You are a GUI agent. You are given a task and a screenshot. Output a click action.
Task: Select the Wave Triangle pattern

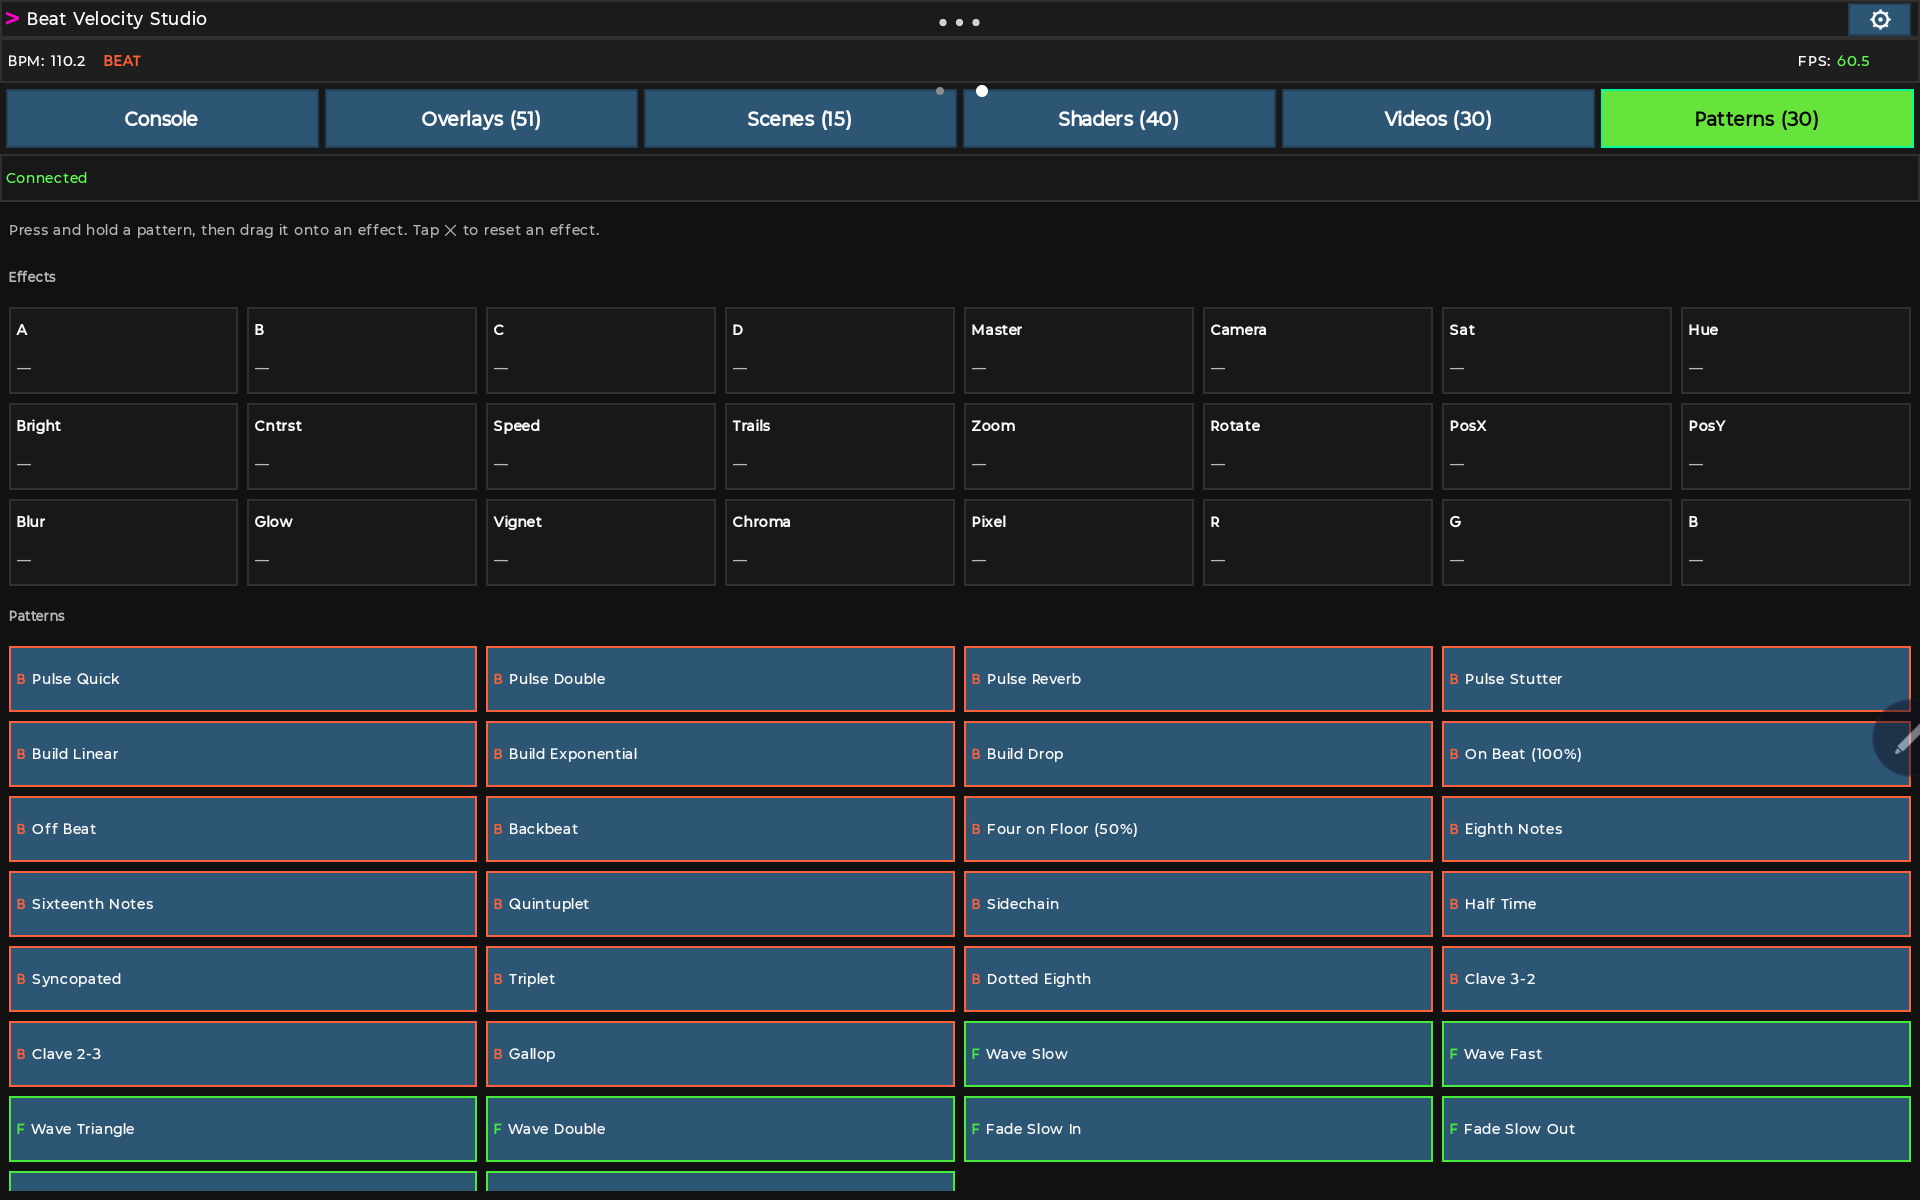point(243,1129)
